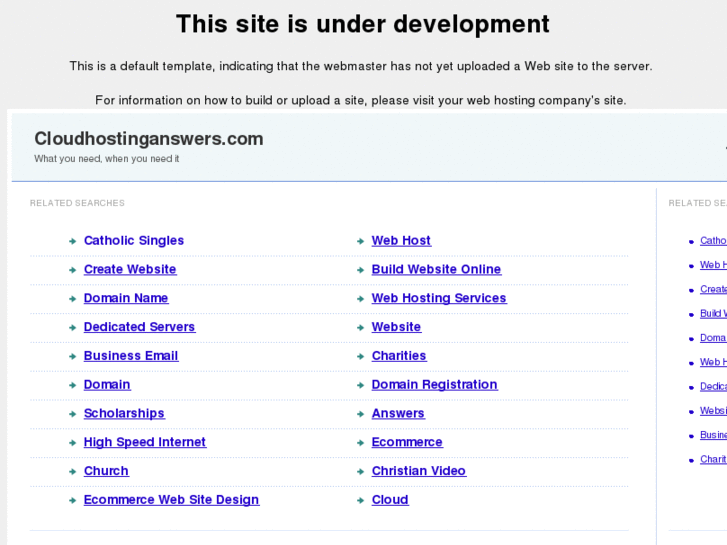Viewport: 727px width, 545px height.
Task: Click the arrow icon beside Answers
Action: (360, 414)
